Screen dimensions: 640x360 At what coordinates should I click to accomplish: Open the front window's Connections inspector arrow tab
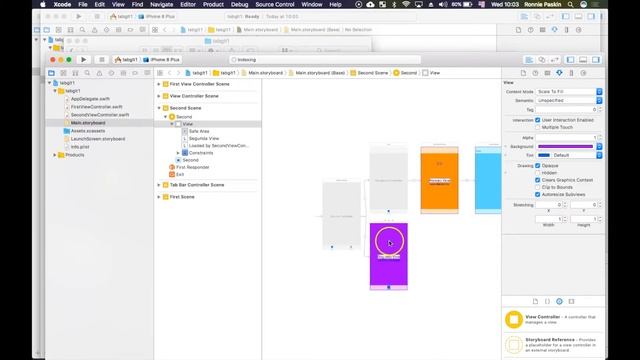click(x=583, y=73)
